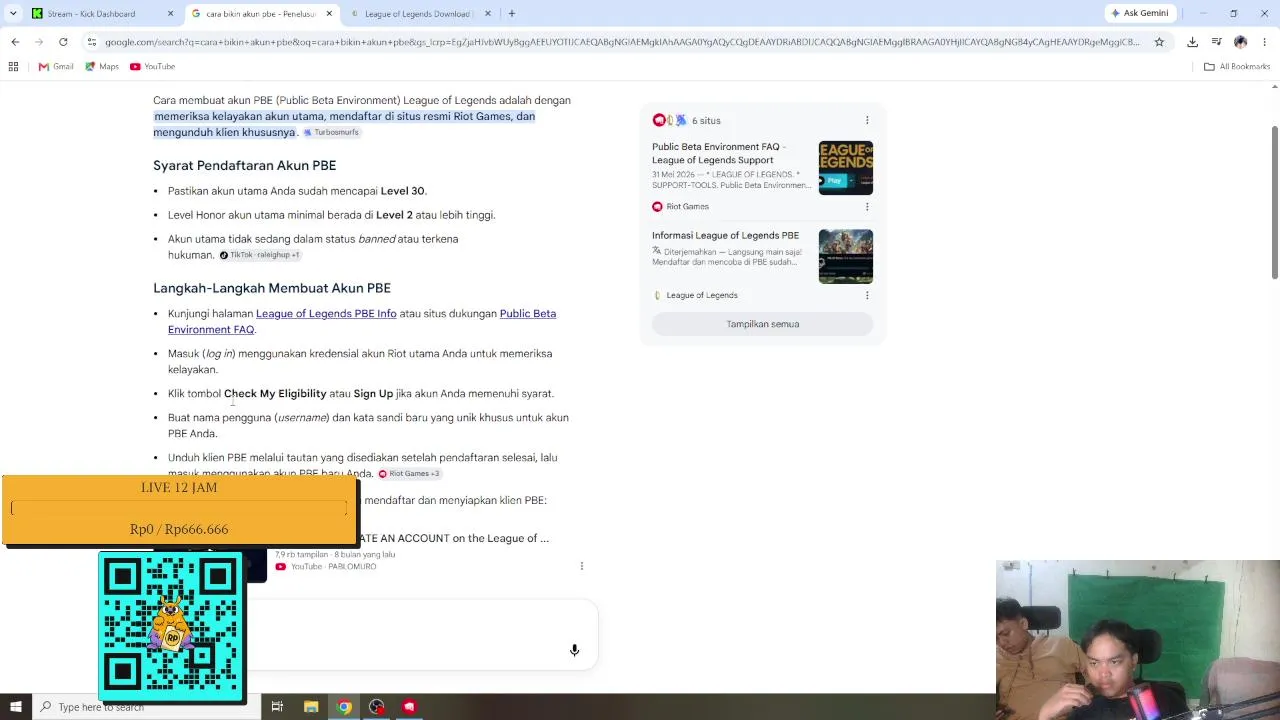This screenshot has height=720, width=1280.
Task: Open more options for the 6 situs panel
Action: [867, 121]
